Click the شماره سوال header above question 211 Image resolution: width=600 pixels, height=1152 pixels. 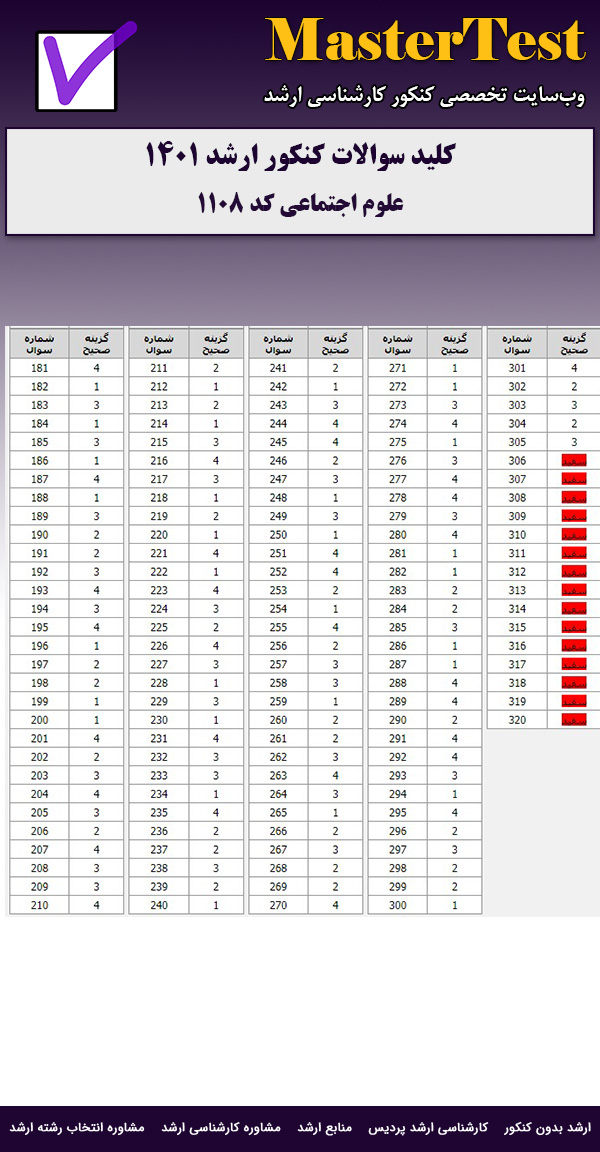(x=159, y=343)
